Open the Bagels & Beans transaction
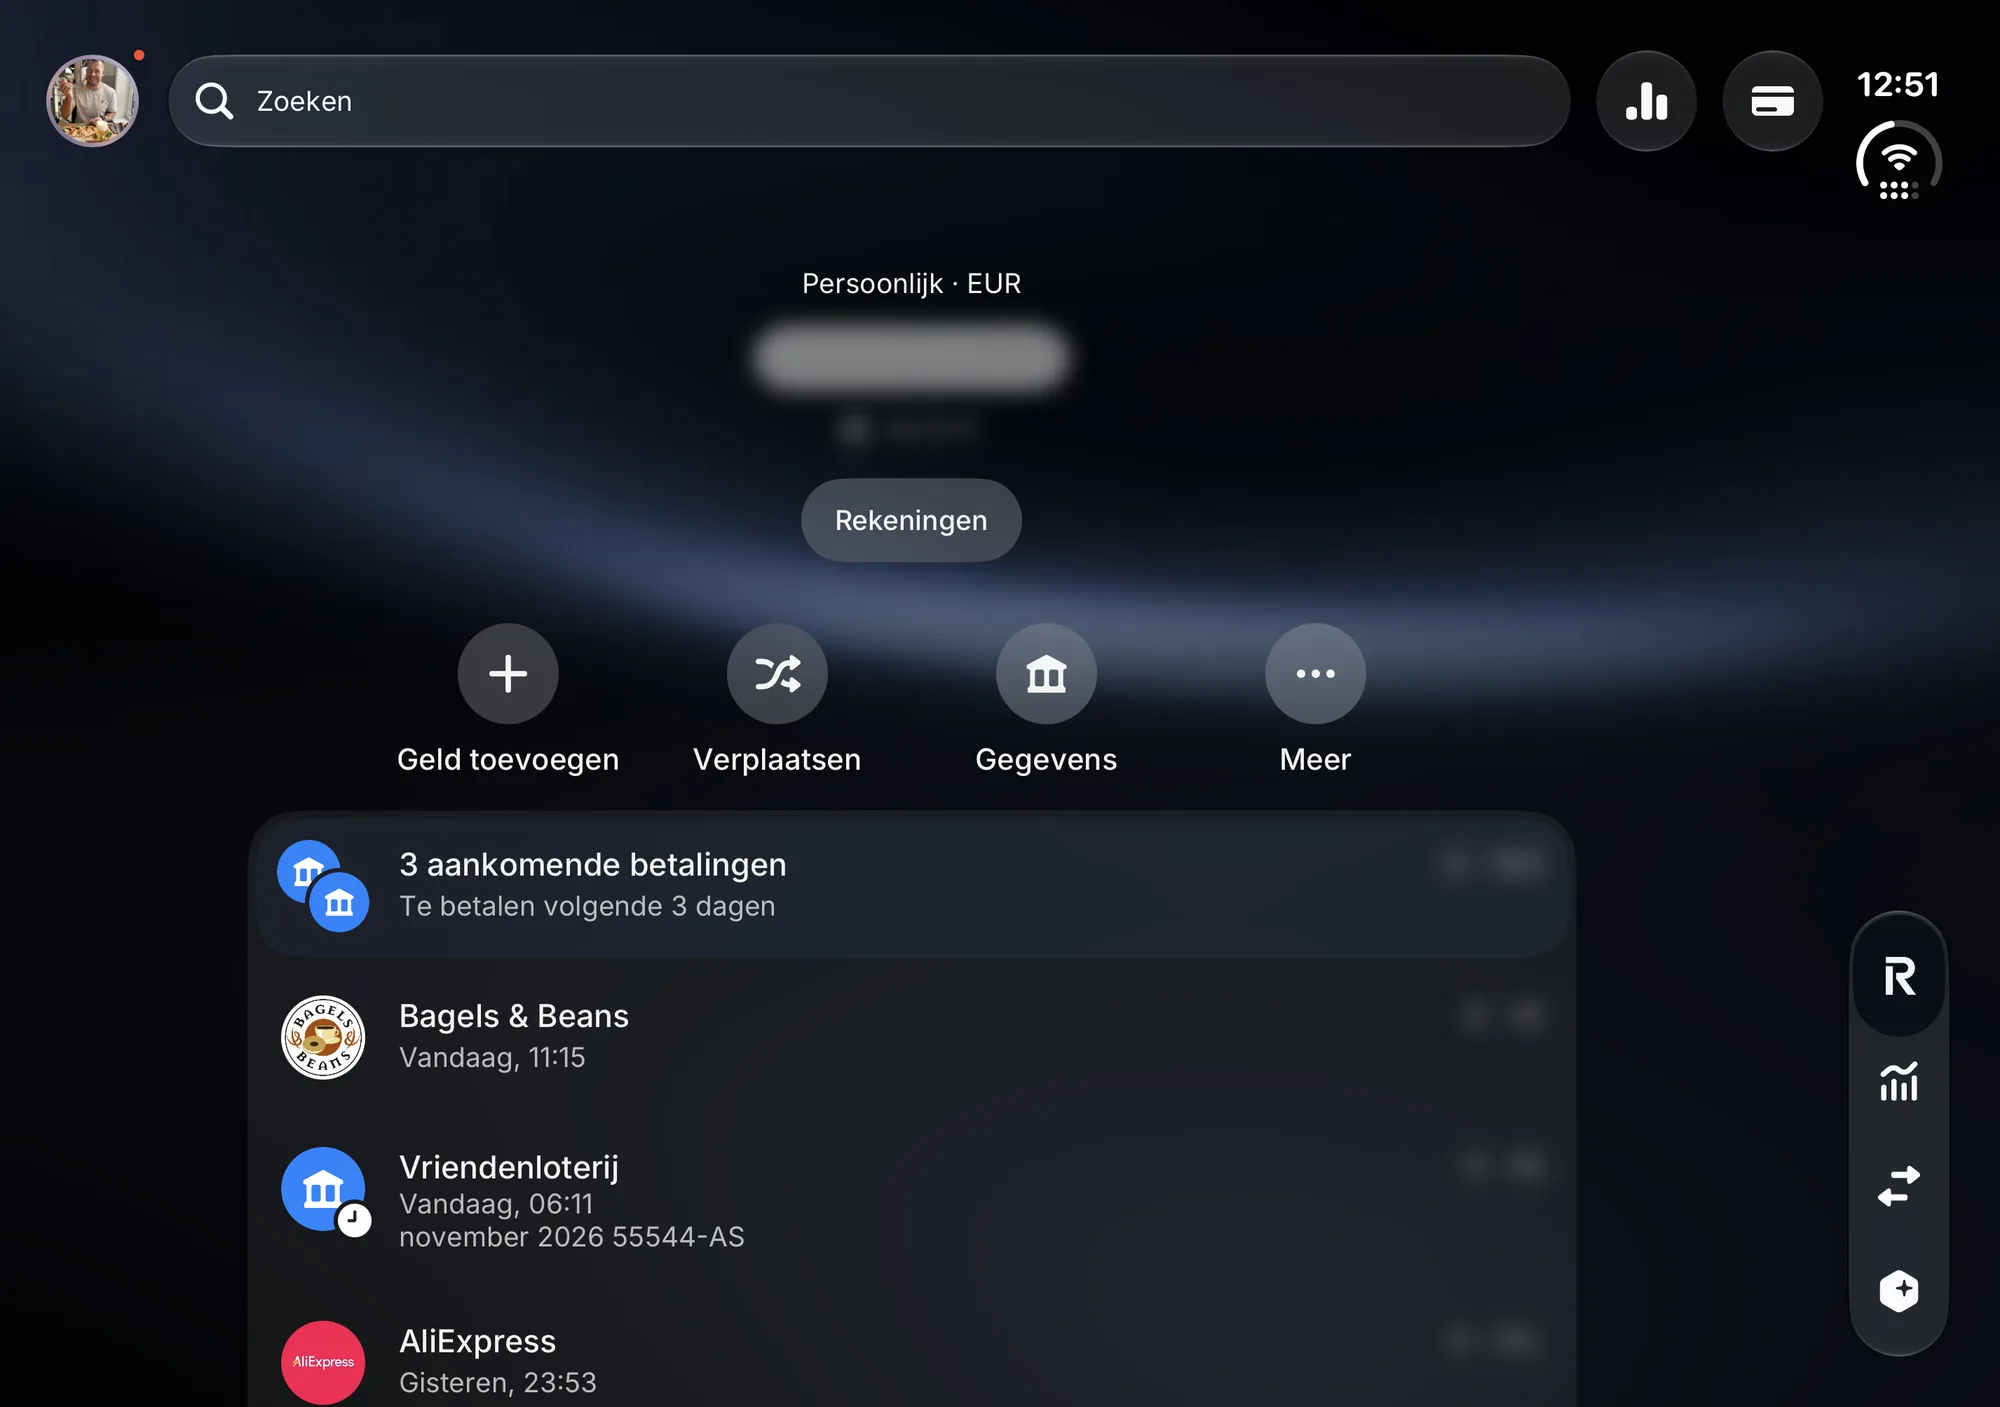 point(912,1037)
